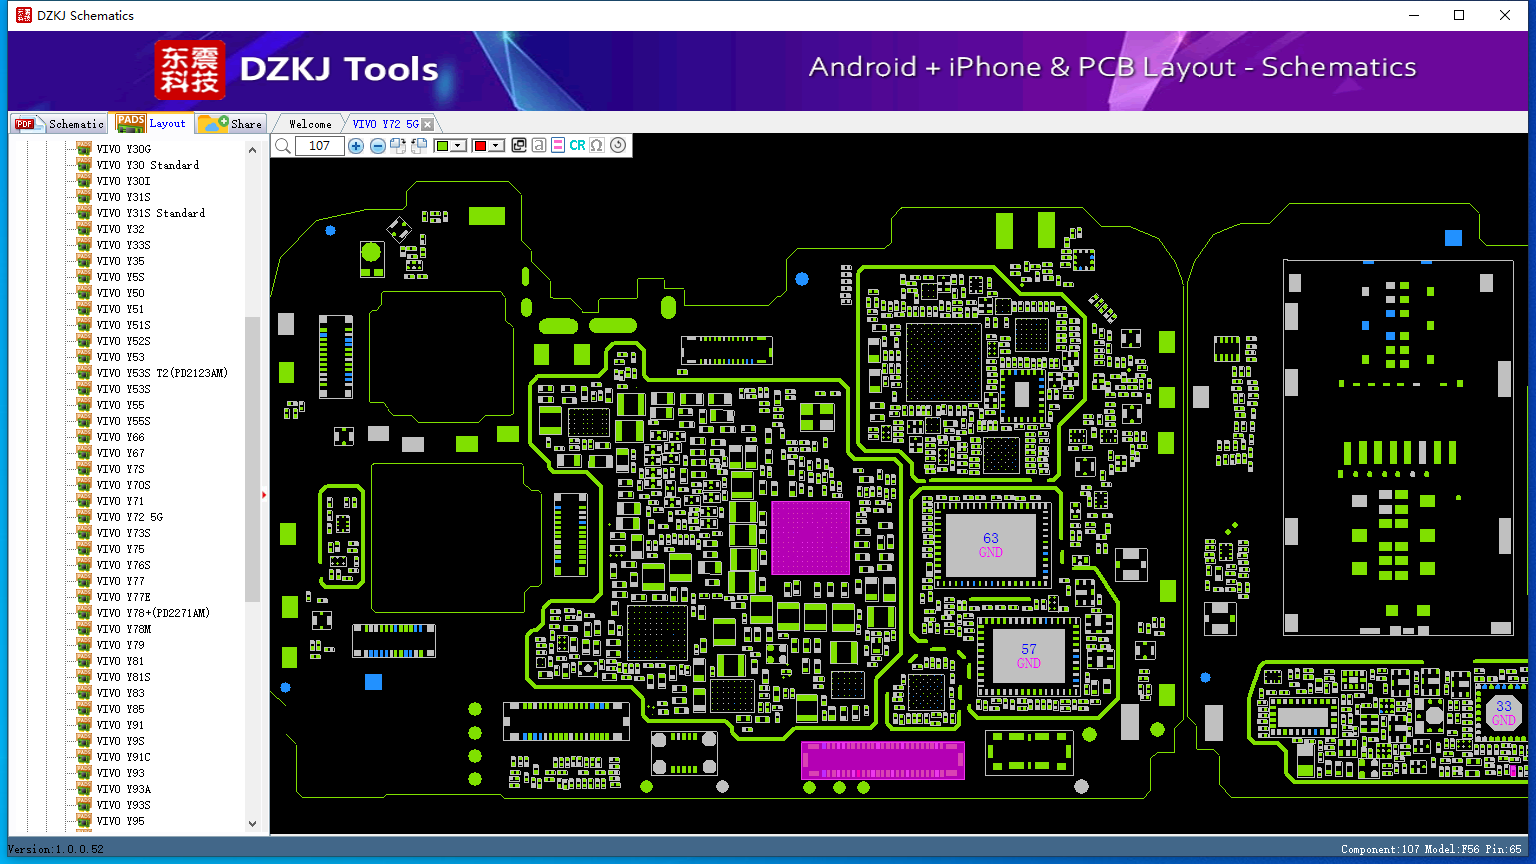Click the DZKJ Schematics title bar icon
This screenshot has height=864, width=1536.
point(23,15)
